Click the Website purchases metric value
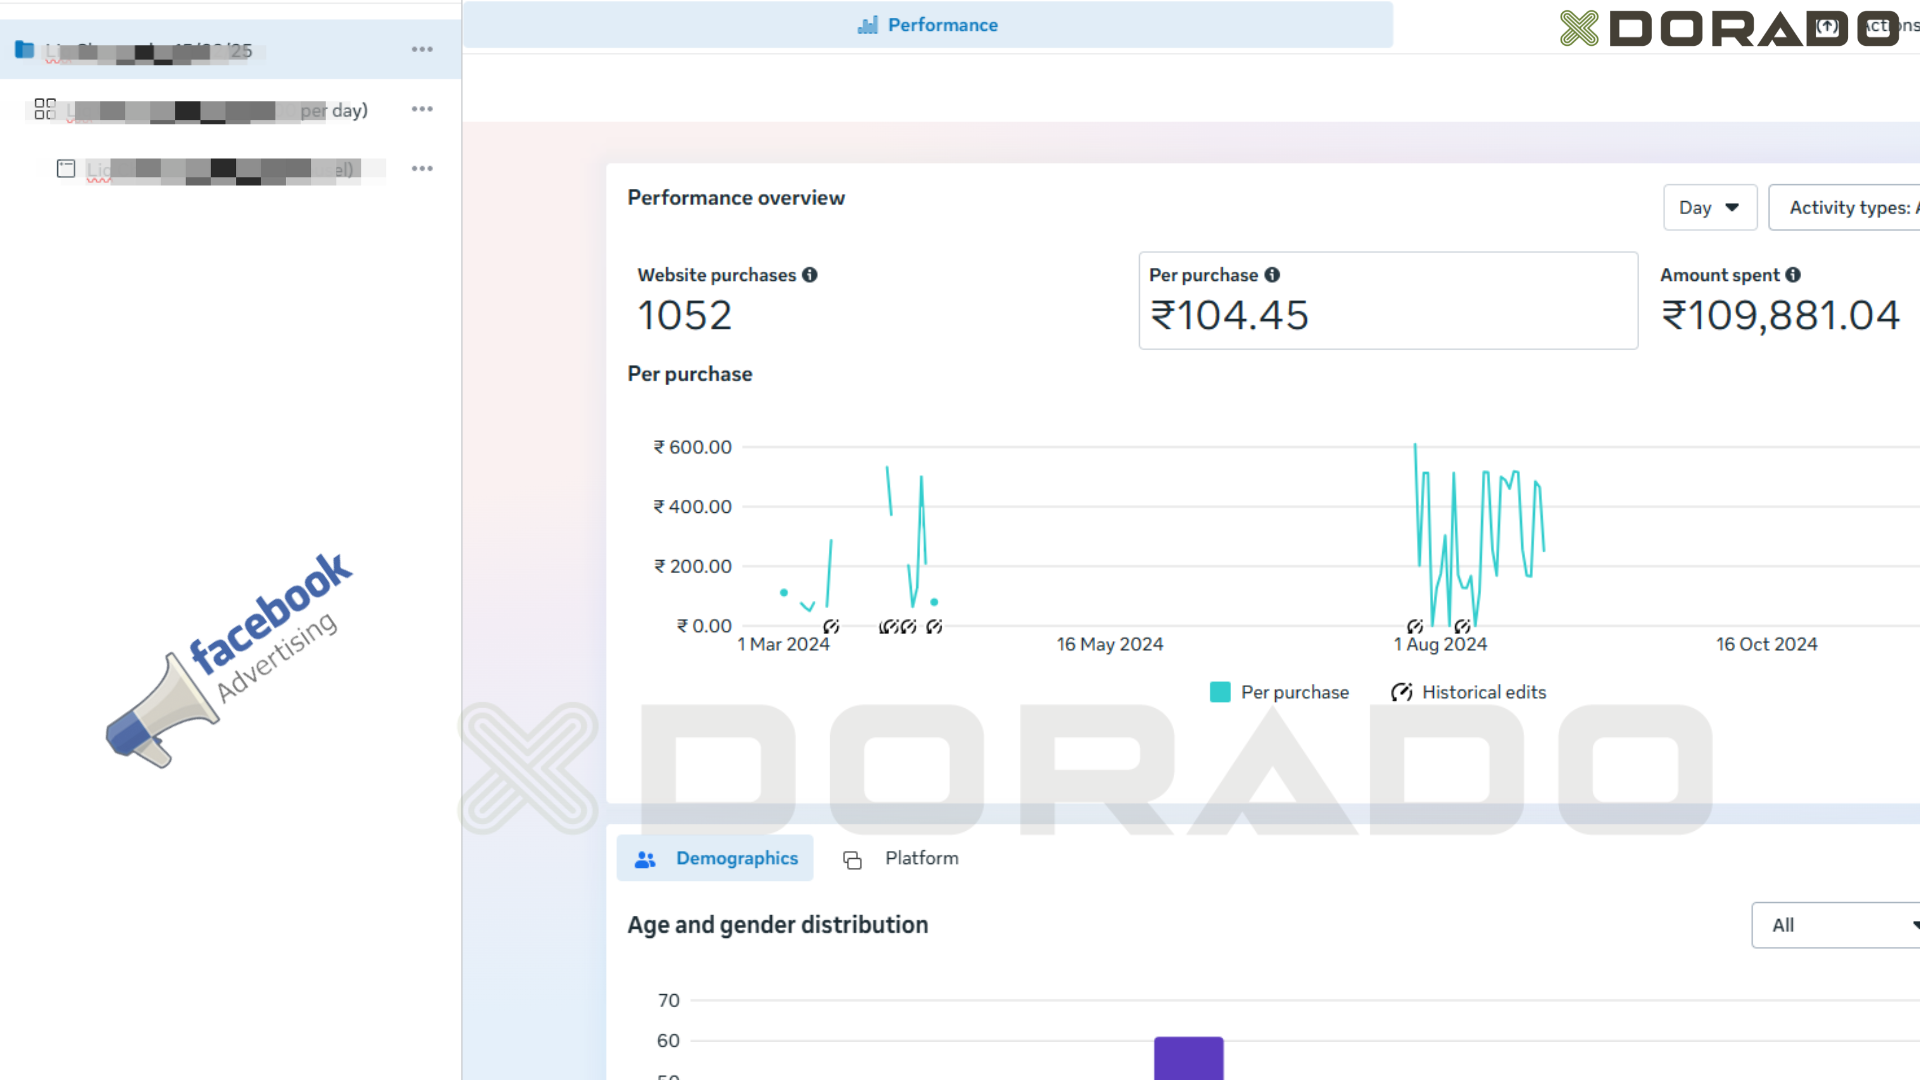This screenshot has height=1080, width=1920. 685,316
